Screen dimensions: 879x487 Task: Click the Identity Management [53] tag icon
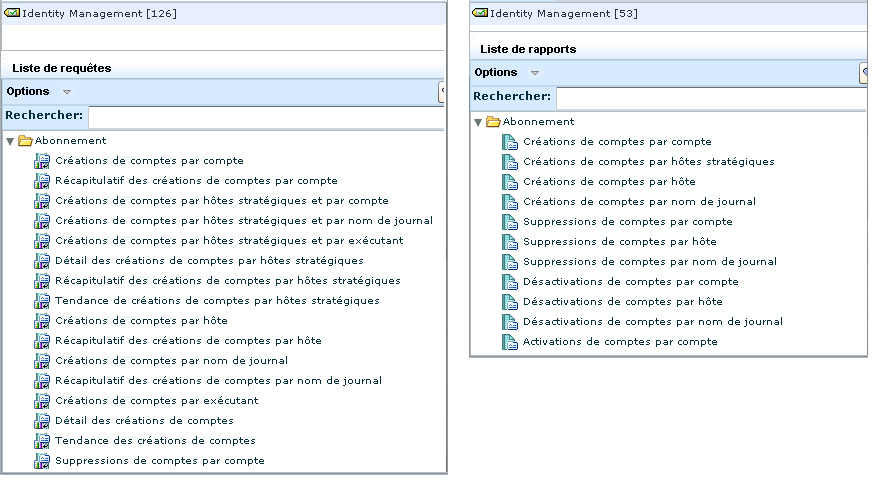480,13
